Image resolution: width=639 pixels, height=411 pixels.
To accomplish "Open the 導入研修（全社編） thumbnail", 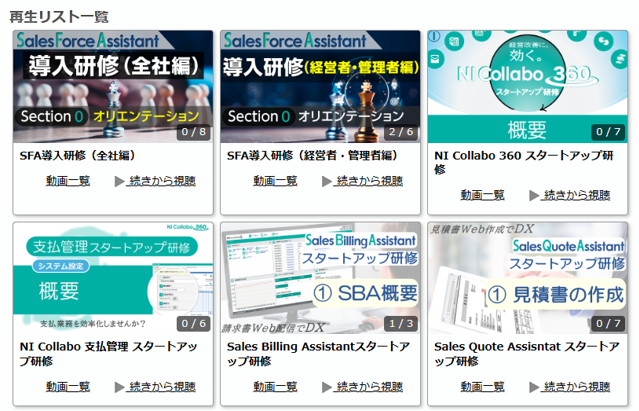I will click(x=113, y=86).
